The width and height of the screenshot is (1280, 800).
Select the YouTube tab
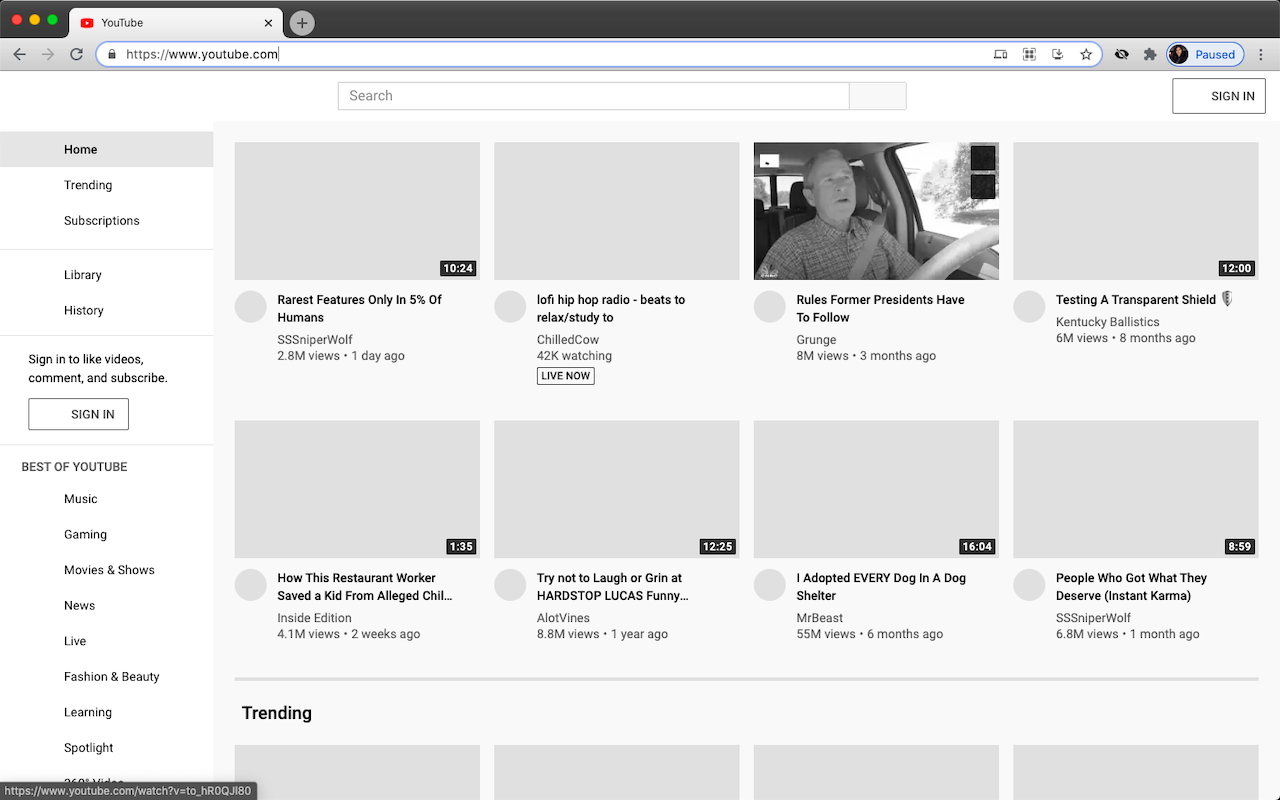[x=176, y=23]
